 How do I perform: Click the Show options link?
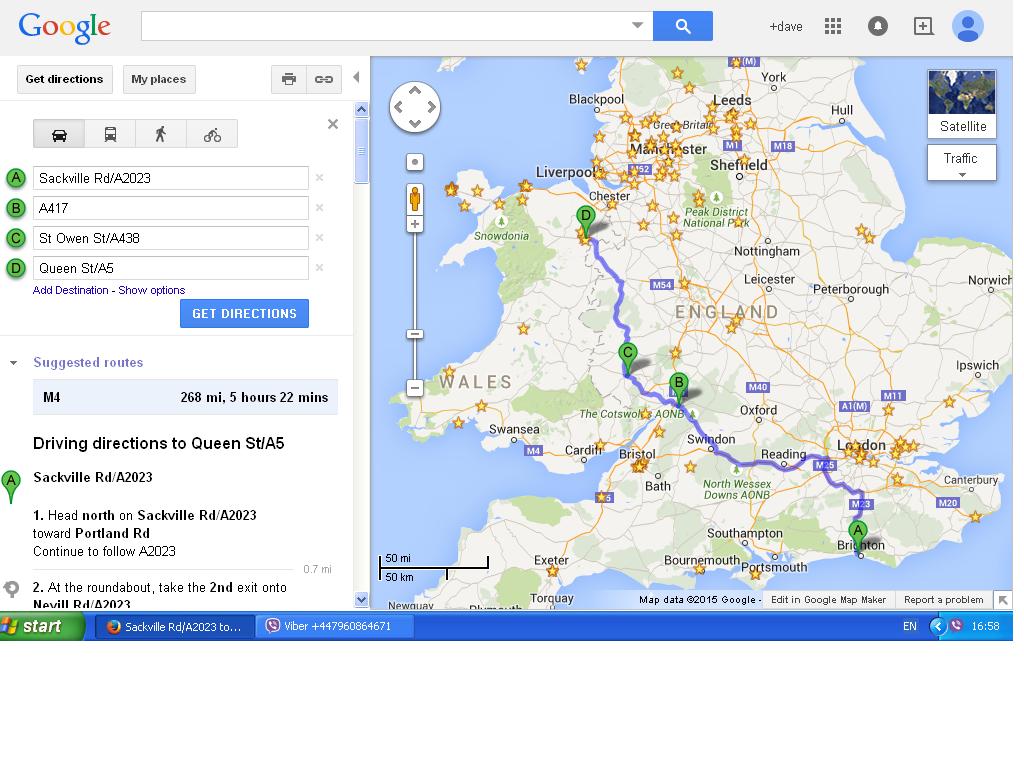(x=152, y=290)
